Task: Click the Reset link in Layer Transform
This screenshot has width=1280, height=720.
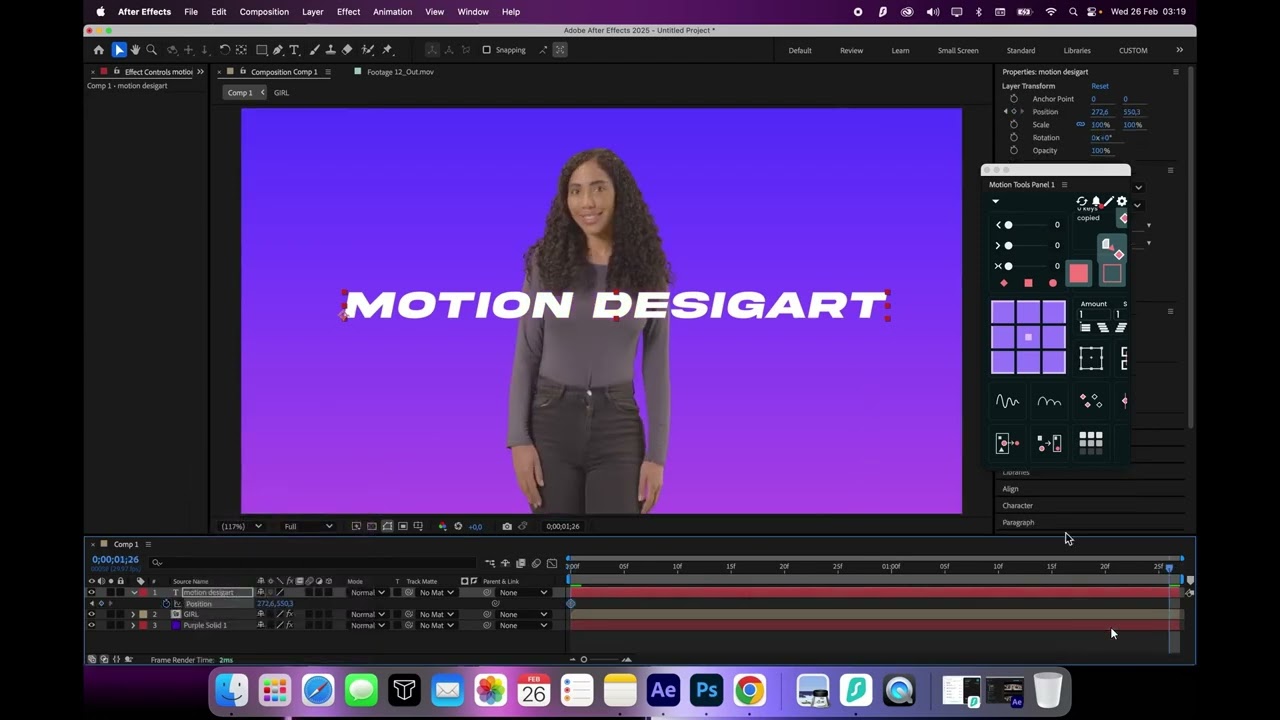Action: tap(1100, 86)
